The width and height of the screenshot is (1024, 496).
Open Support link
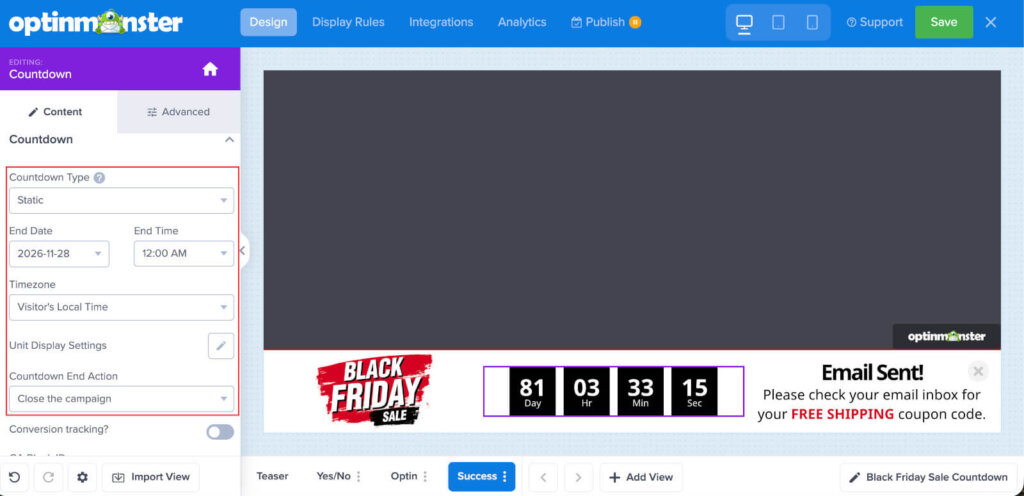pyautogui.click(x=874, y=22)
